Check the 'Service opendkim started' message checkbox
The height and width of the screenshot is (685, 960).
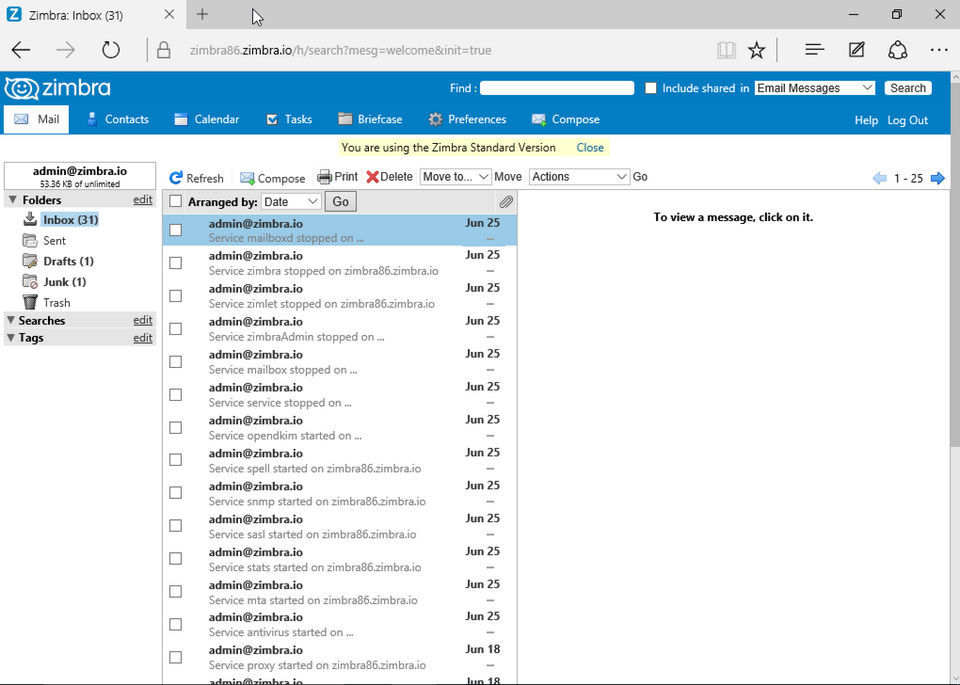pyautogui.click(x=176, y=427)
